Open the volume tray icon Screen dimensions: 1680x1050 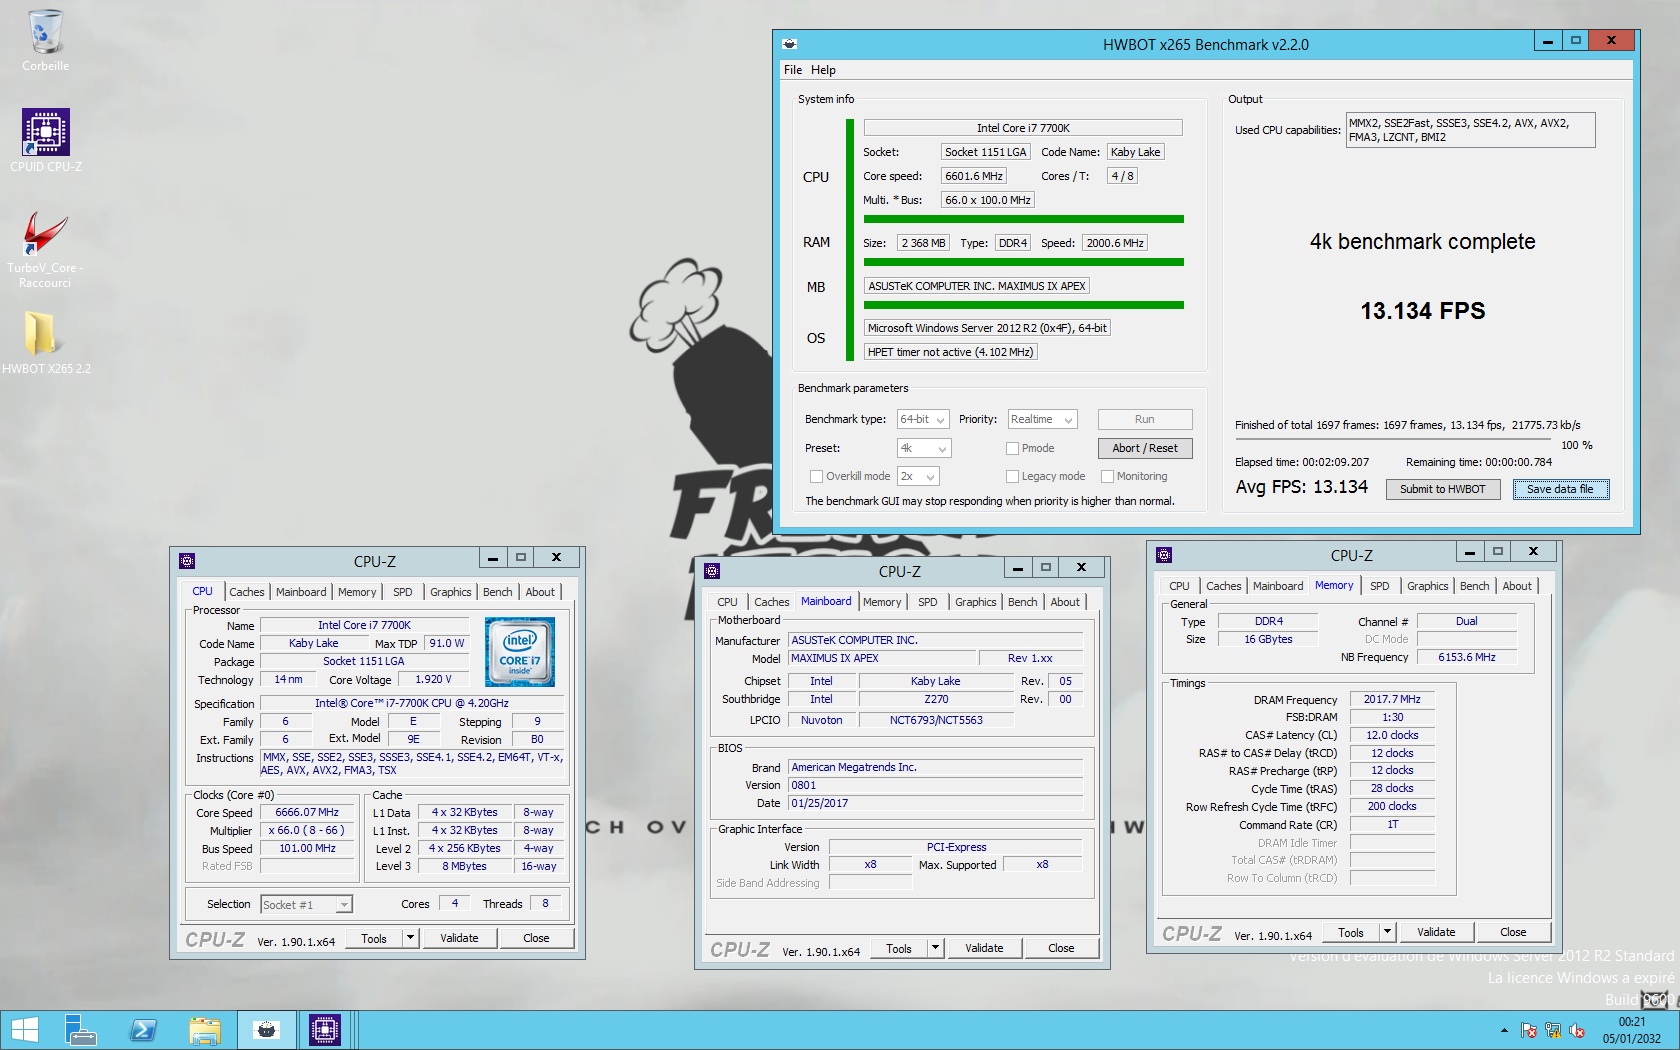tap(1577, 1030)
